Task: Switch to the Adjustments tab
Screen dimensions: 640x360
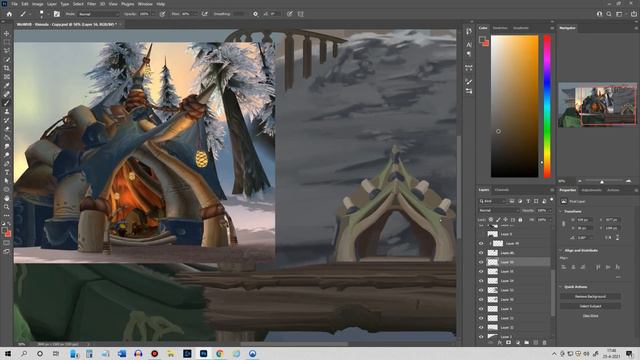Action: (591, 190)
